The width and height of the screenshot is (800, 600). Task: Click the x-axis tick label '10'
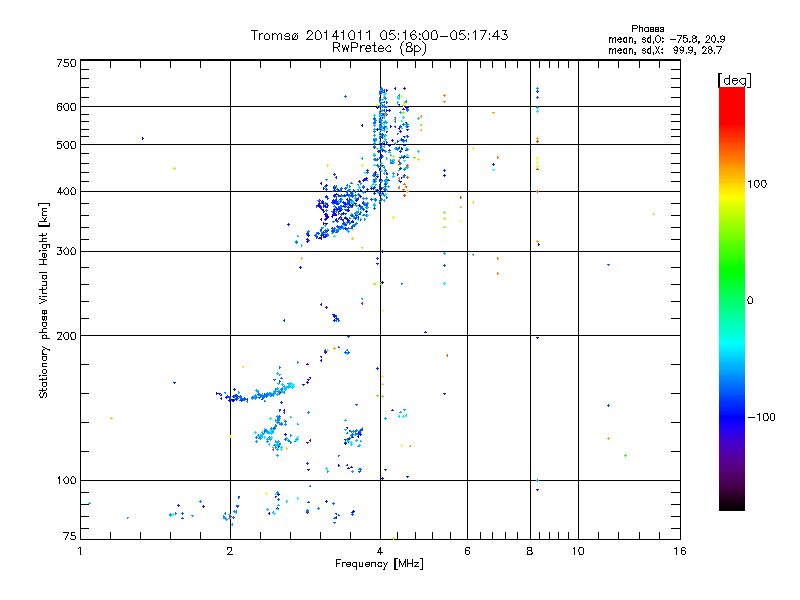click(x=578, y=551)
